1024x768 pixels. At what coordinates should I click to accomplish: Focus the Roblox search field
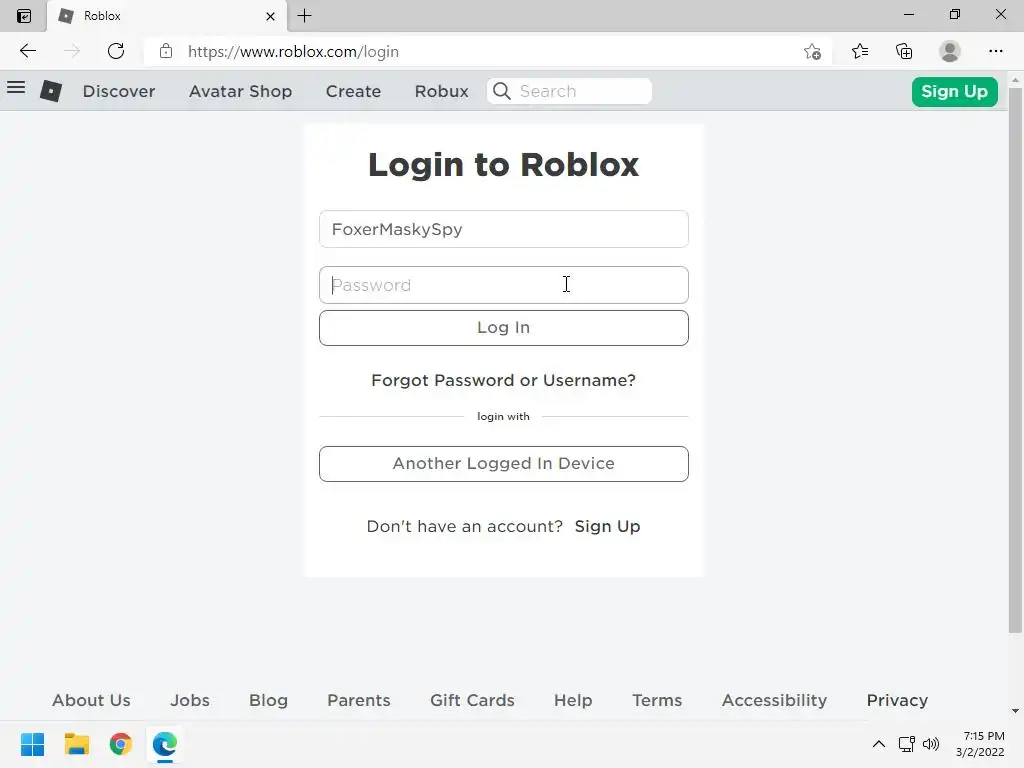coord(569,91)
